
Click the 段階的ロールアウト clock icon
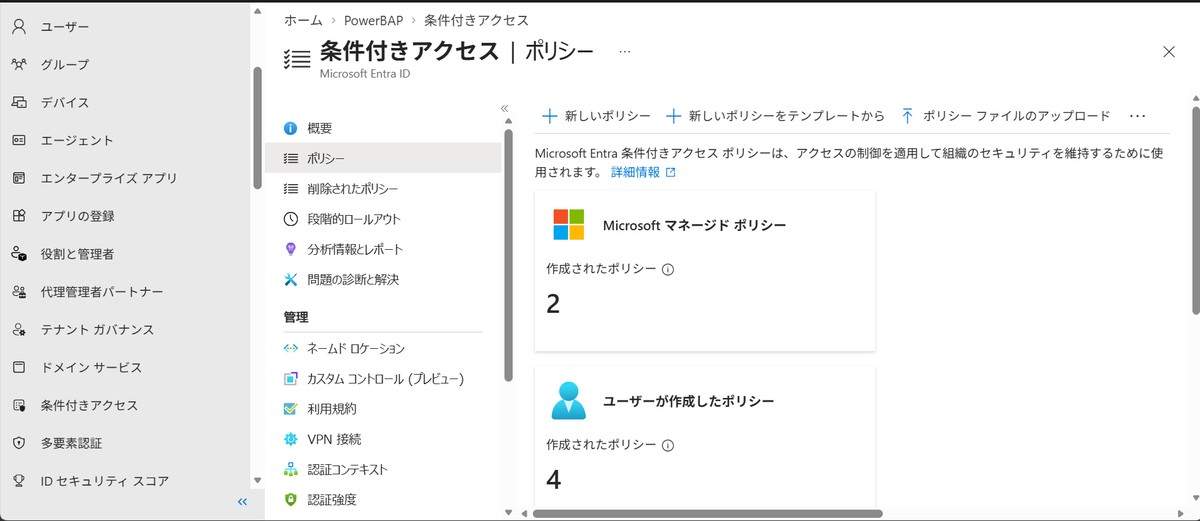tap(291, 219)
